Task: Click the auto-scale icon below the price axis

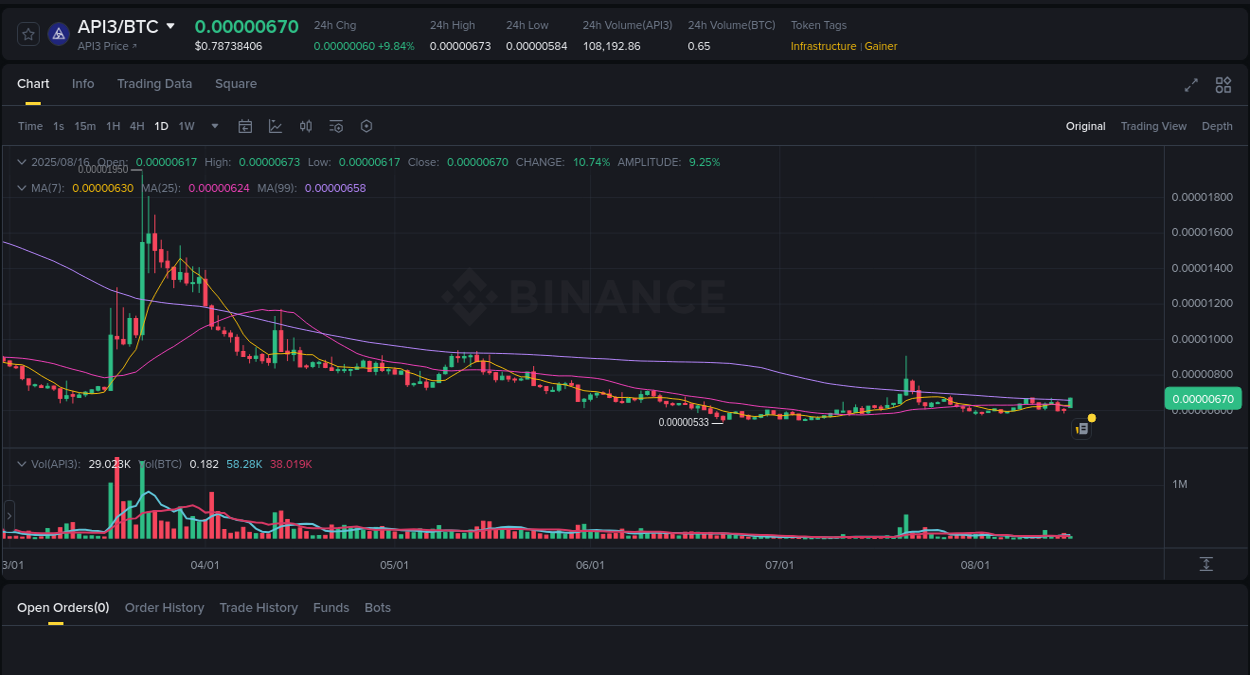Action: click(1205, 564)
